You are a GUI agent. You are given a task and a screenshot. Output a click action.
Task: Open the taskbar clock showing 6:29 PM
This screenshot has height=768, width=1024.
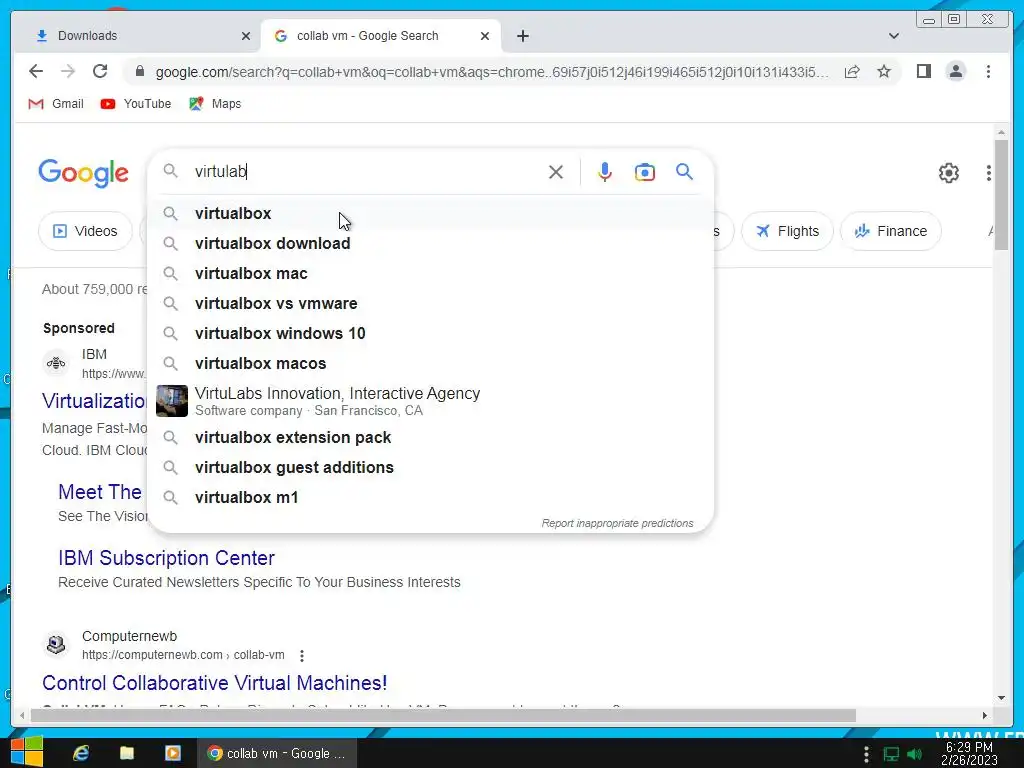[x=969, y=754]
